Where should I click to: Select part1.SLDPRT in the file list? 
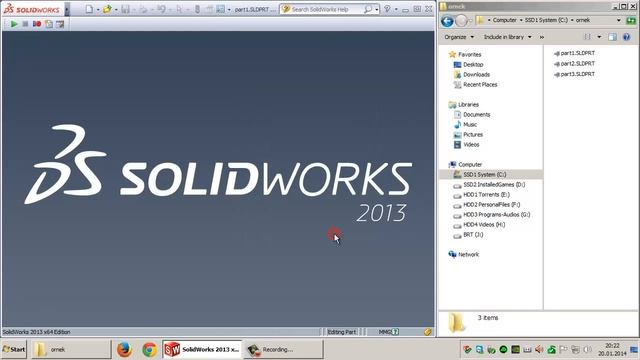point(574,53)
